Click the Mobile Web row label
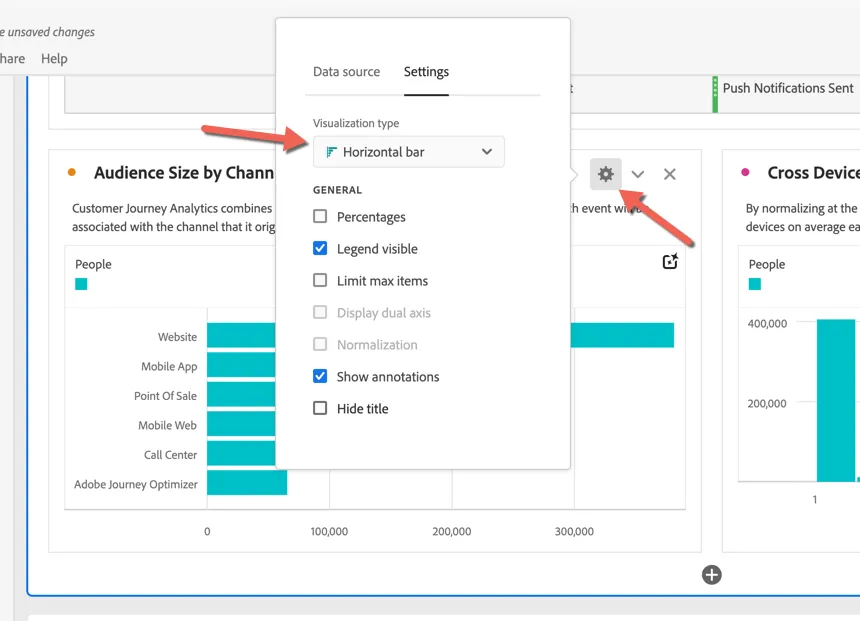Image resolution: width=860 pixels, height=621 pixels. (167, 425)
